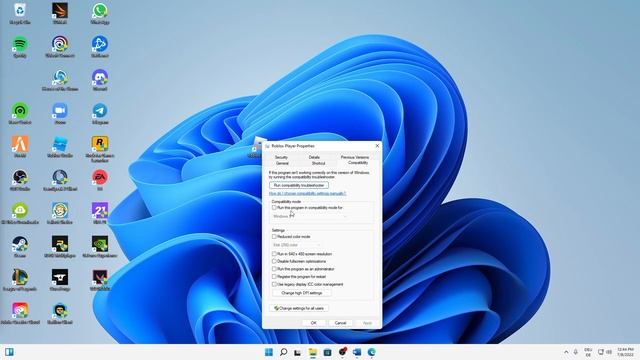
Task: Open the Windows Start menu
Action: click(x=269, y=352)
